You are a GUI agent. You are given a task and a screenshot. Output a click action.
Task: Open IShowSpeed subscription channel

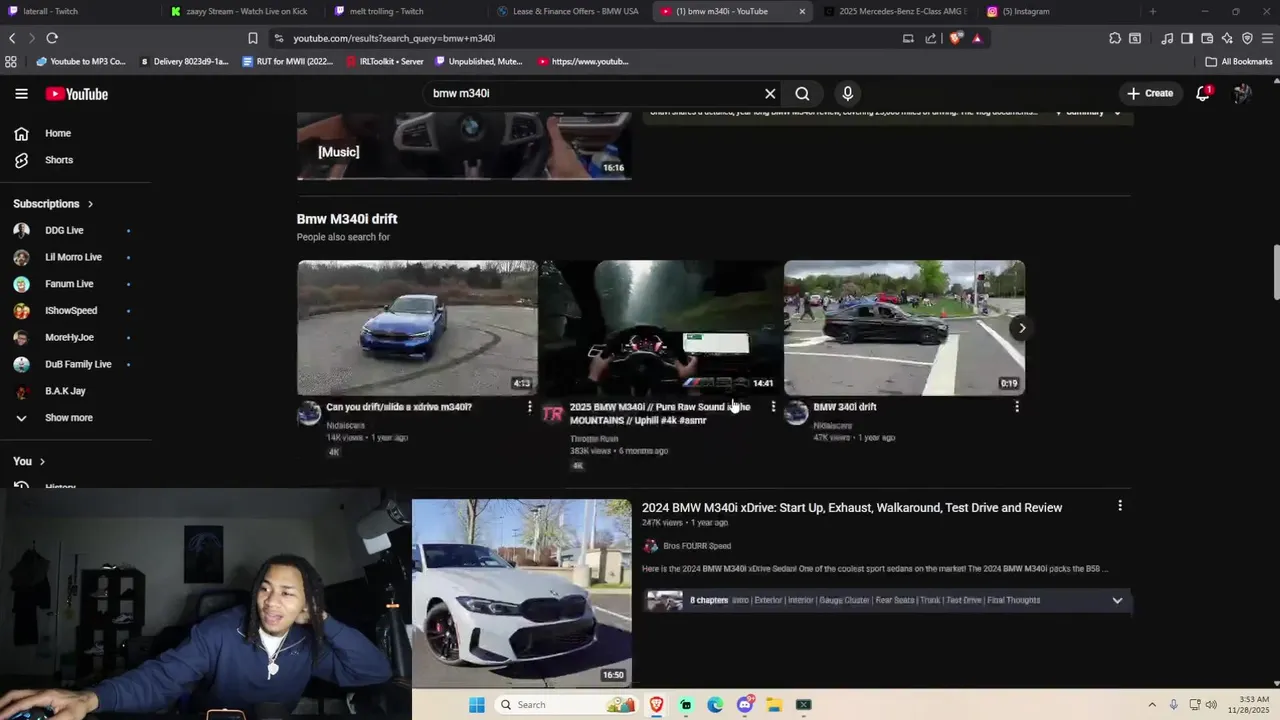(x=72, y=310)
